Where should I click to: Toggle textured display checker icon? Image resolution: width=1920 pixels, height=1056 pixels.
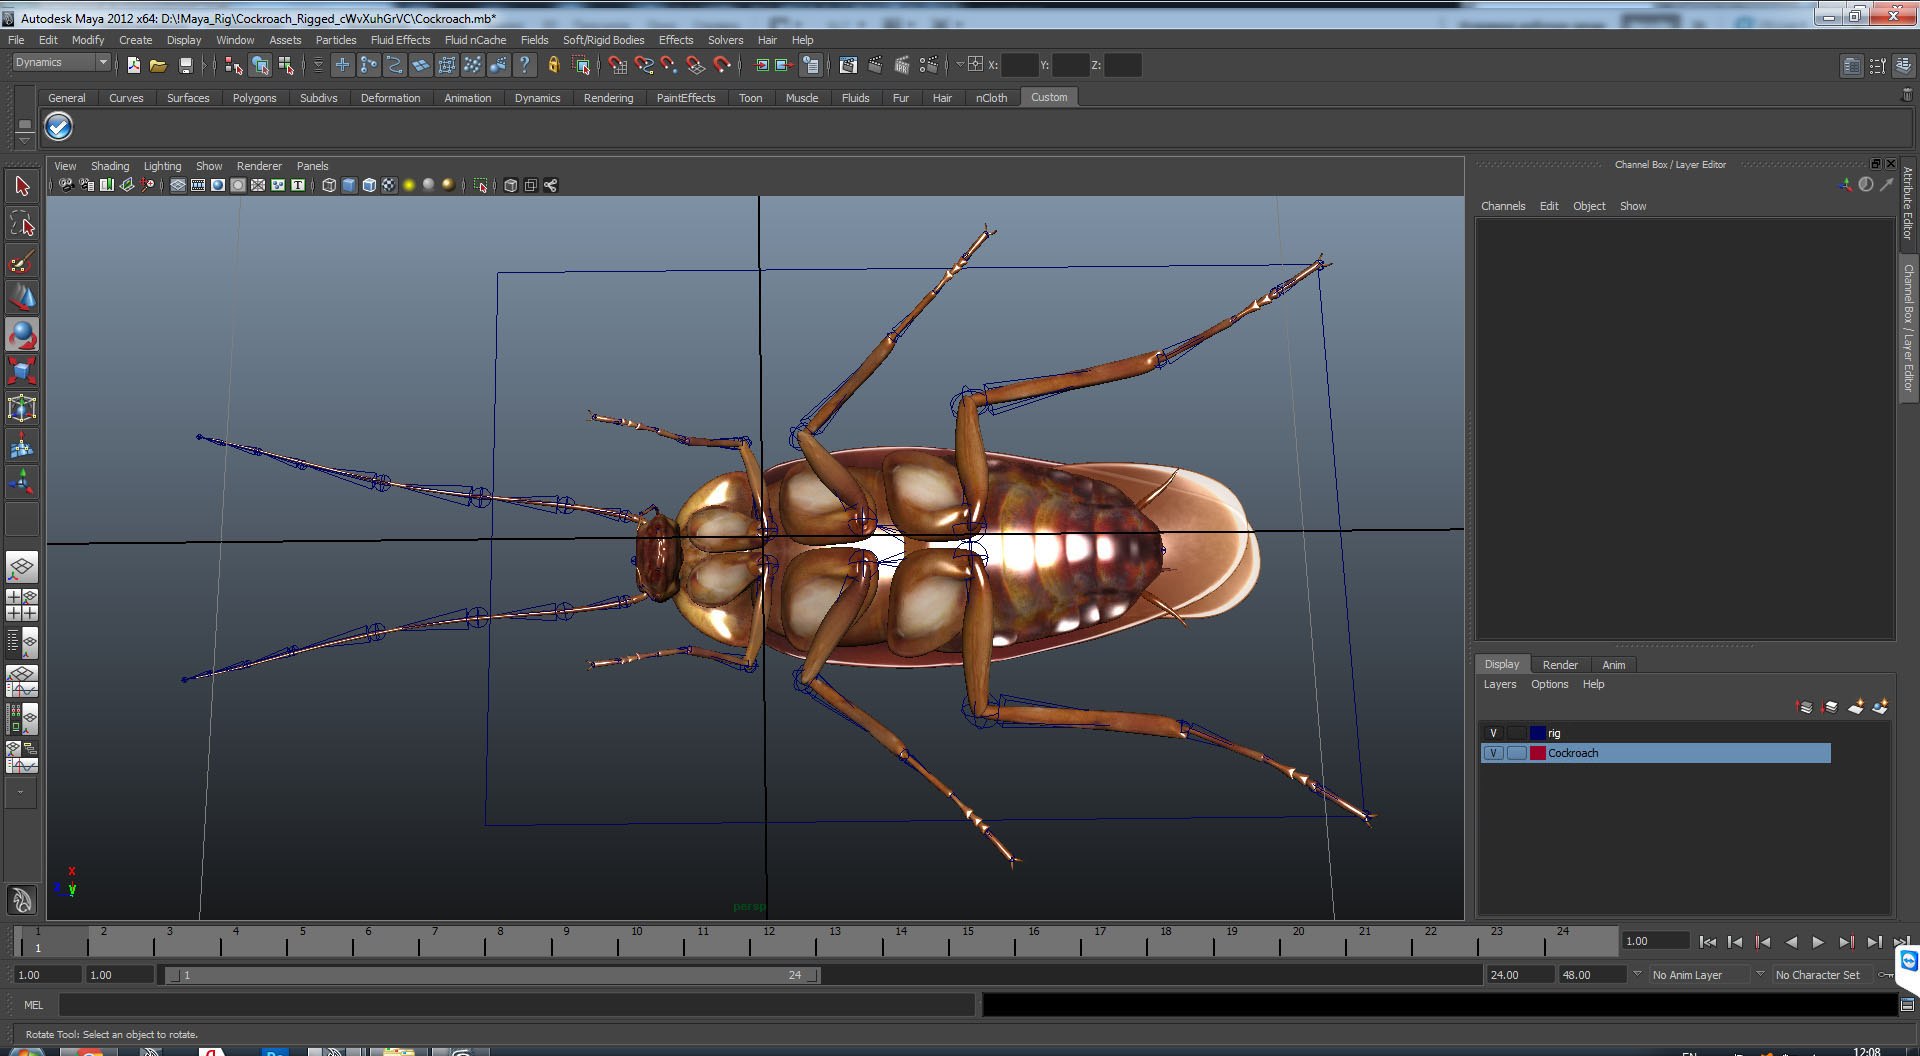click(389, 185)
